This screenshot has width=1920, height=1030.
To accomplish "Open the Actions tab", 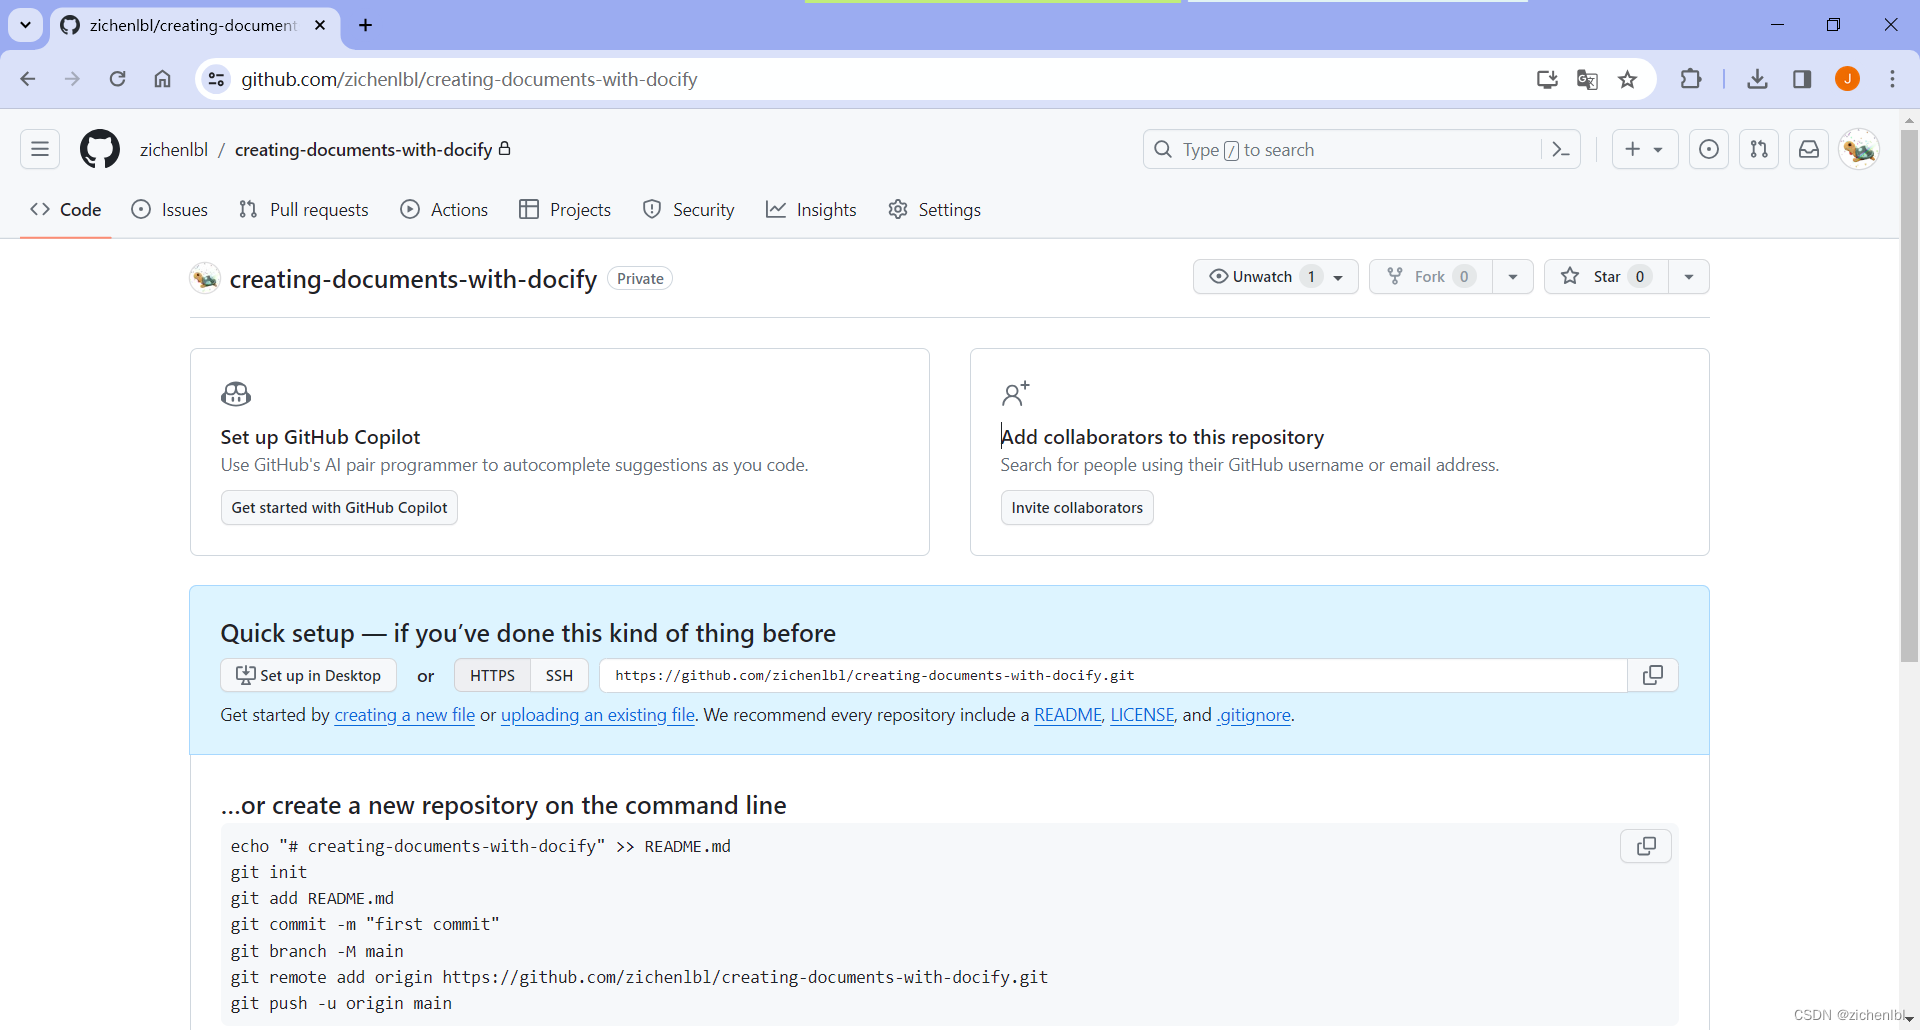I will click(x=444, y=210).
